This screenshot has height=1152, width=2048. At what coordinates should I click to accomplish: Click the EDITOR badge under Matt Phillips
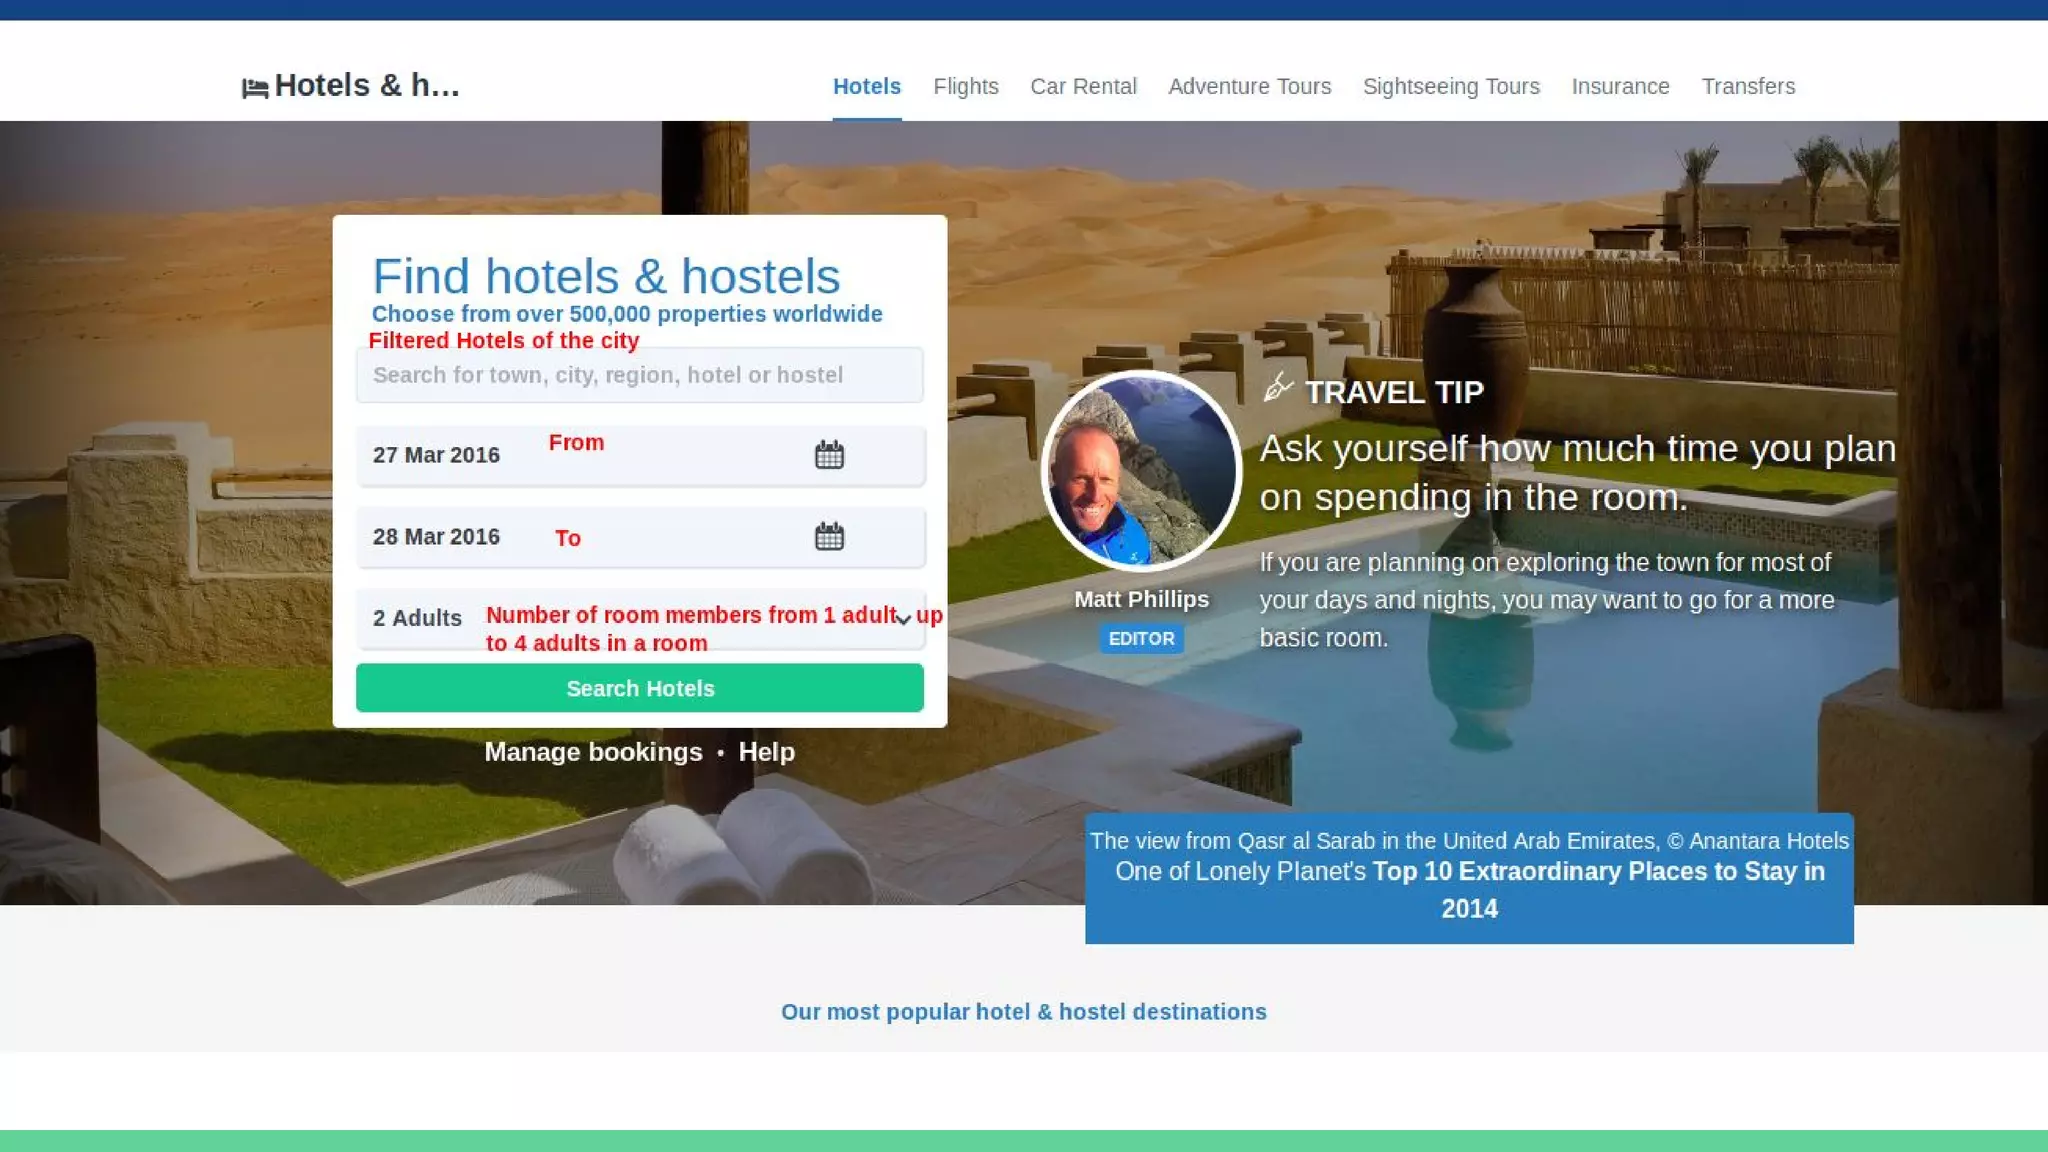(x=1141, y=639)
